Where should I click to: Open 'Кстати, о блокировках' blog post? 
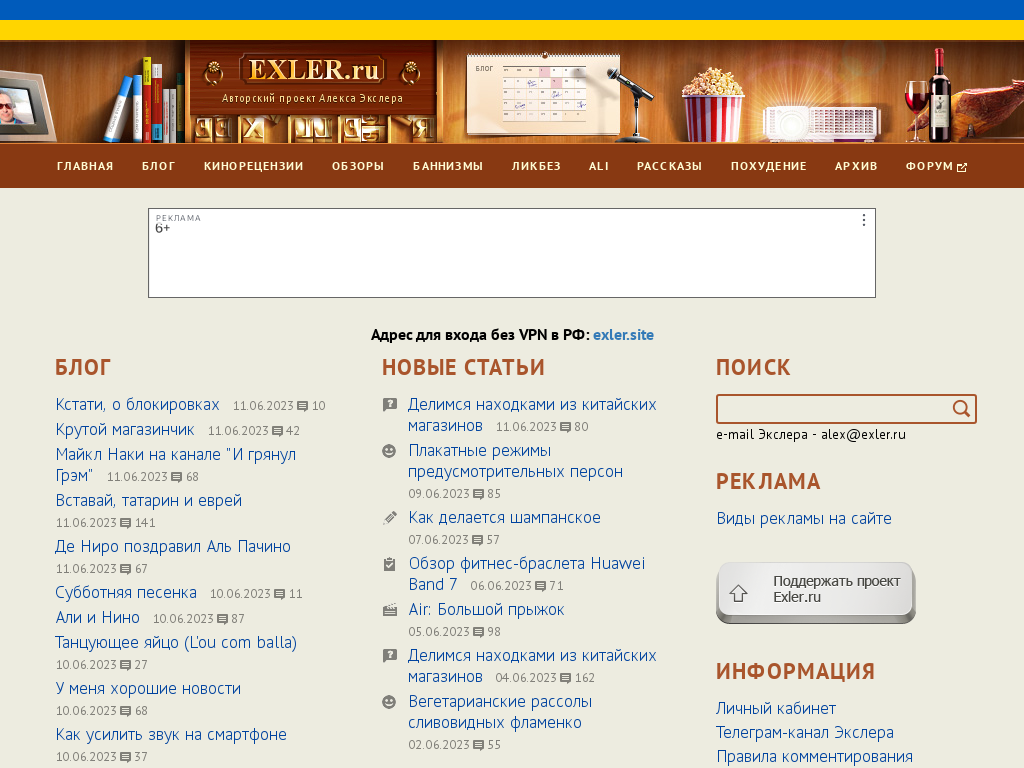(x=137, y=405)
